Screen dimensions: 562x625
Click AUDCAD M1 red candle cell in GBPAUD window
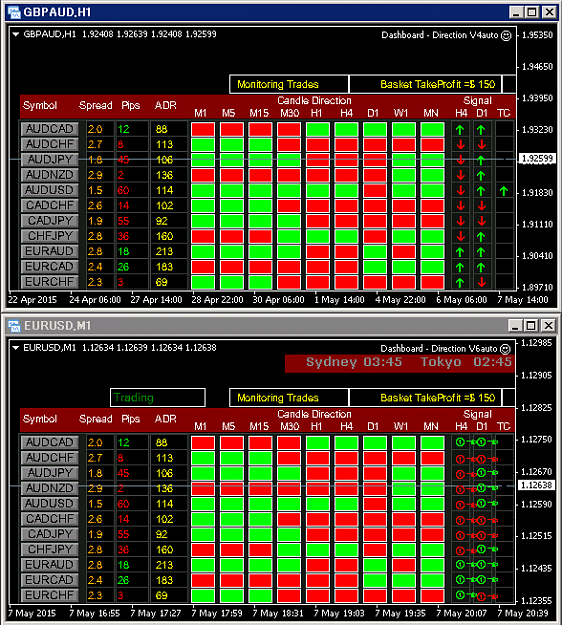point(203,130)
